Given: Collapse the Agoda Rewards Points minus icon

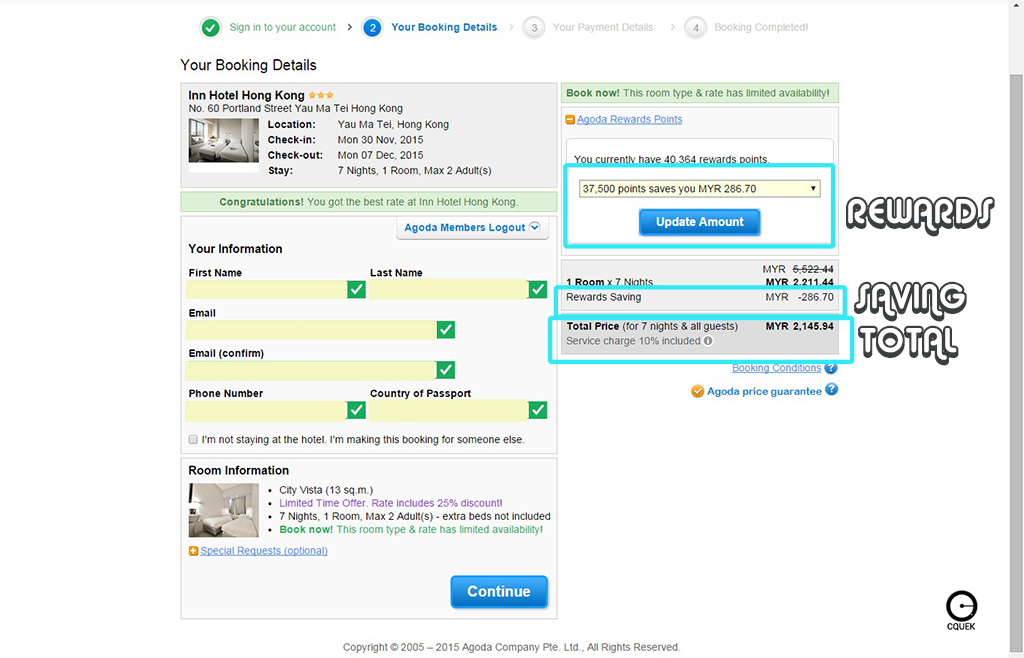Looking at the screenshot, I should [x=570, y=119].
